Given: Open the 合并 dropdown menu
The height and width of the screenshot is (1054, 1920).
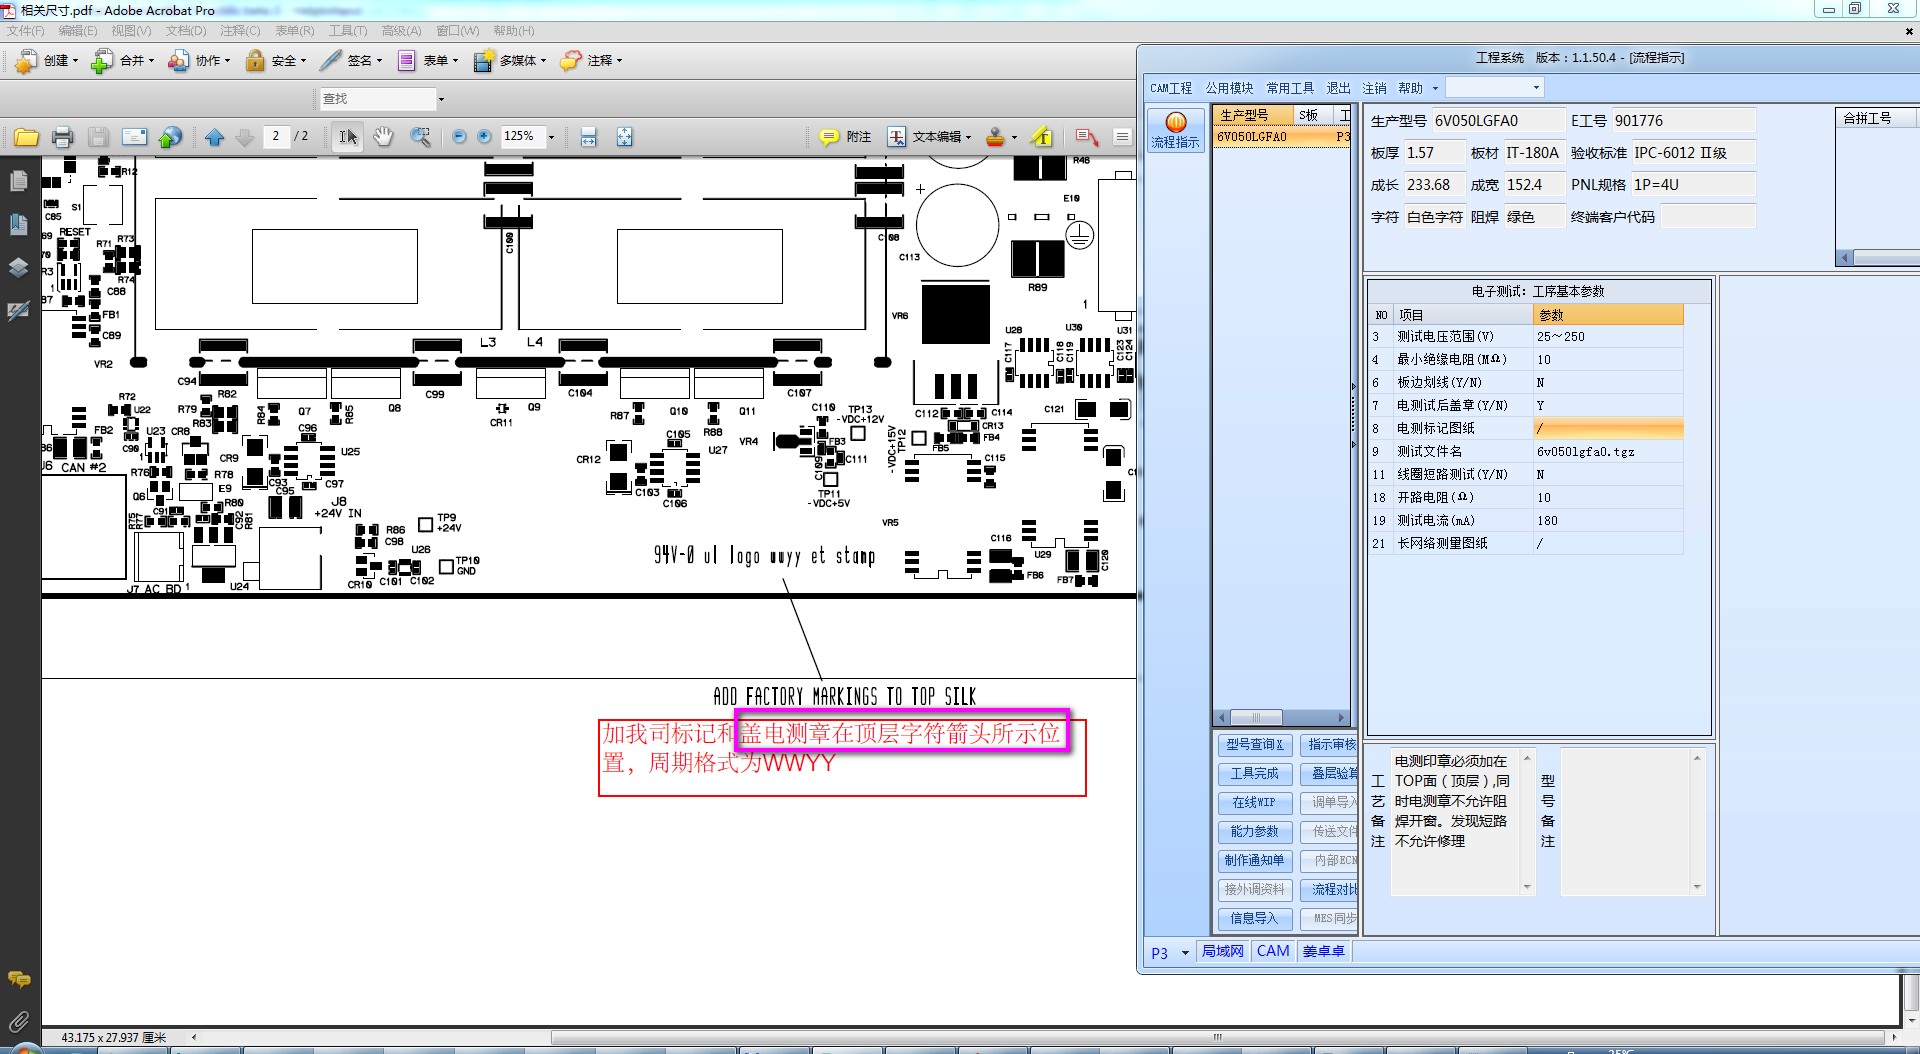Looking at the screenshot, I should (122, 61).
